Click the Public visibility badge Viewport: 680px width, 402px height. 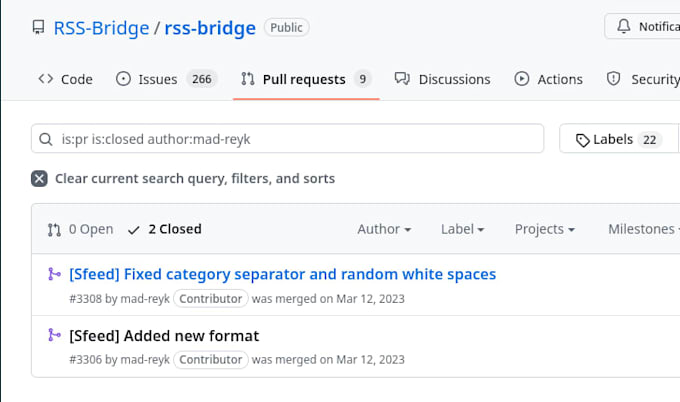coord(286,27)
